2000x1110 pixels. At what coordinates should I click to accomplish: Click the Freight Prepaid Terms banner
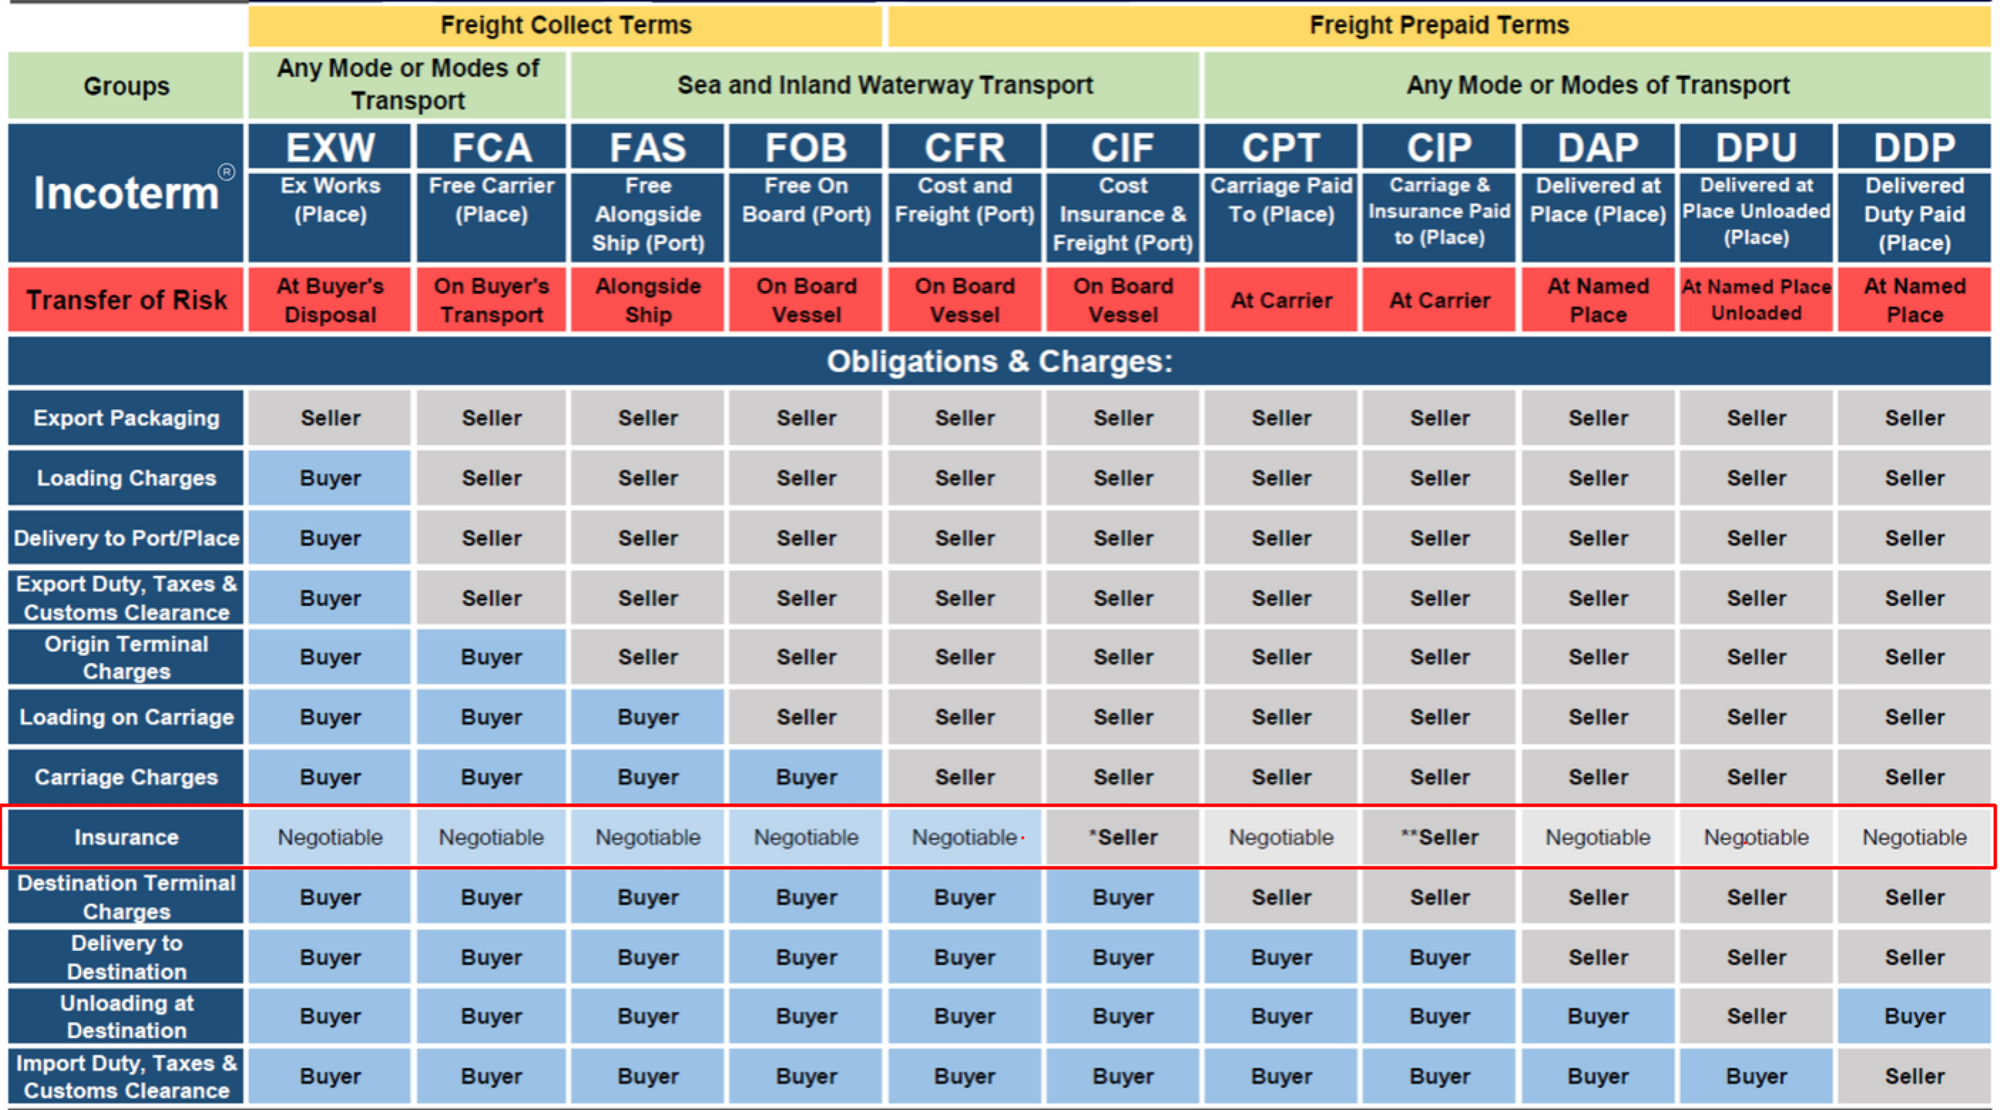point(1440,25)
